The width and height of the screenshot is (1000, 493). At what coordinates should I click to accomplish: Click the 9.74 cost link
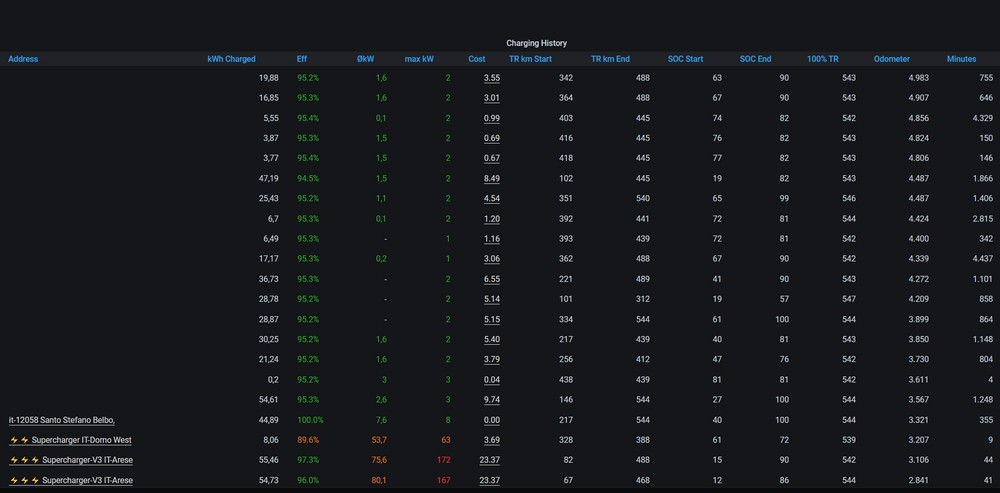click(491, 400)
